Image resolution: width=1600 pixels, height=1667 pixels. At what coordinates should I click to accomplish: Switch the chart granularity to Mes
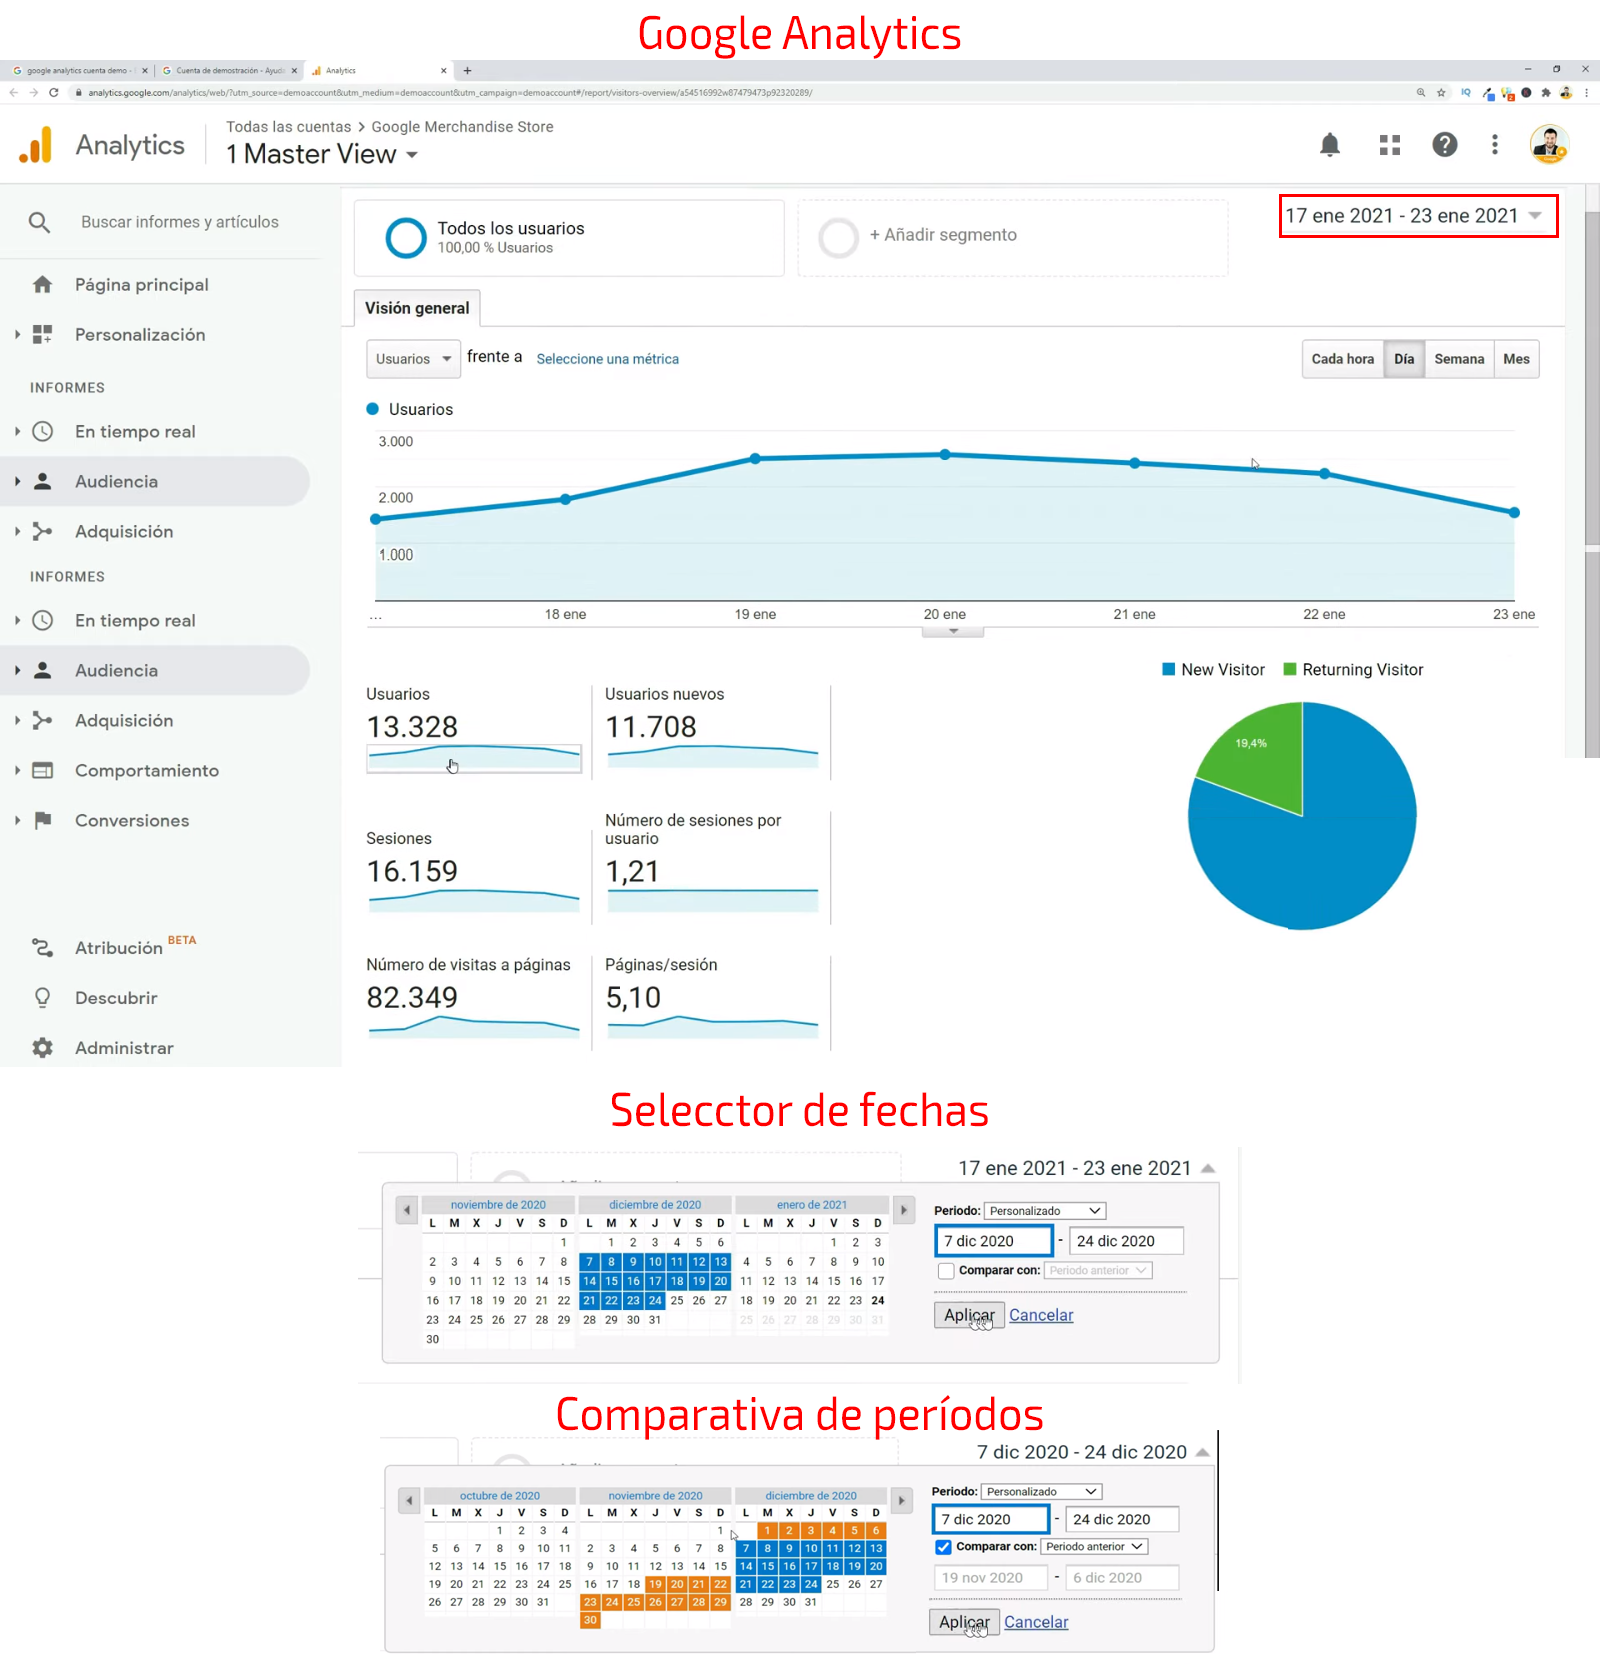(x=1516, y=359)
